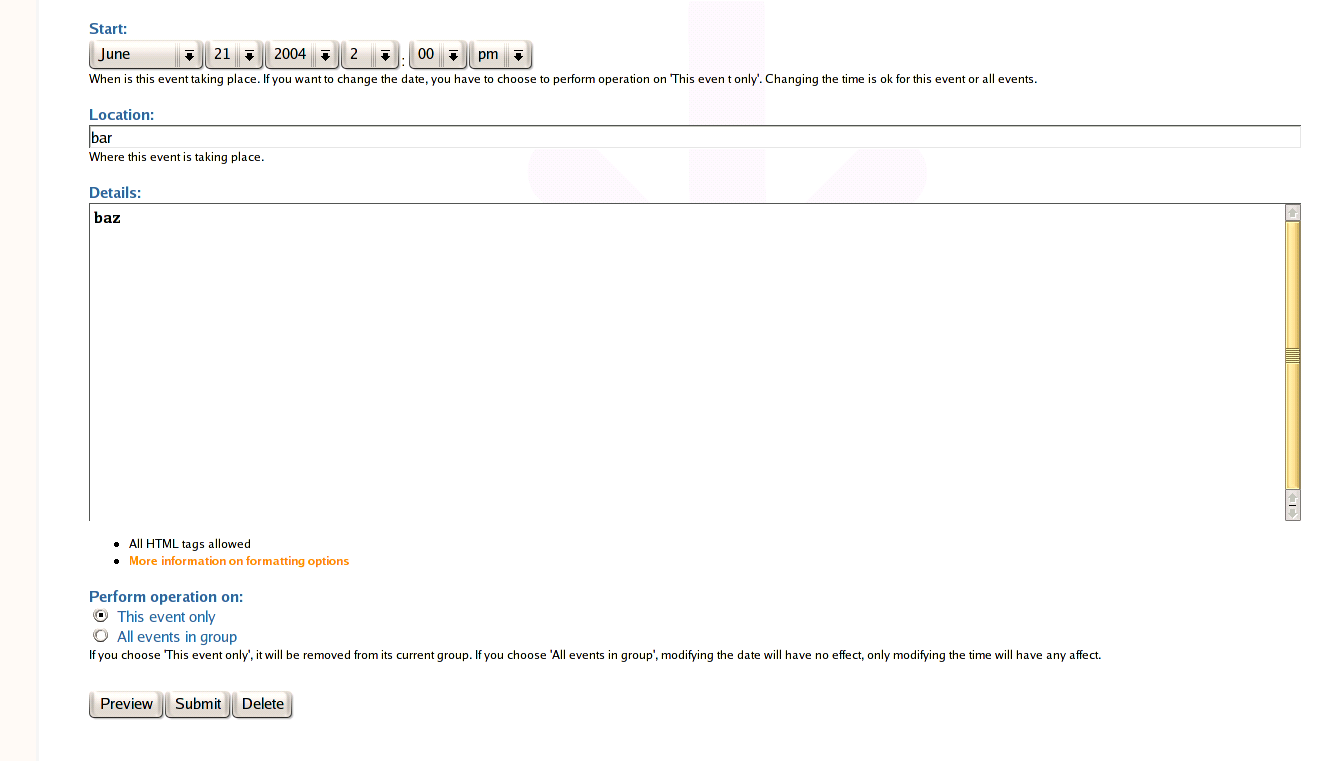1342x761 pixels.
Task: Open the month dropdown showing June
Action: [x=146, y=55]
